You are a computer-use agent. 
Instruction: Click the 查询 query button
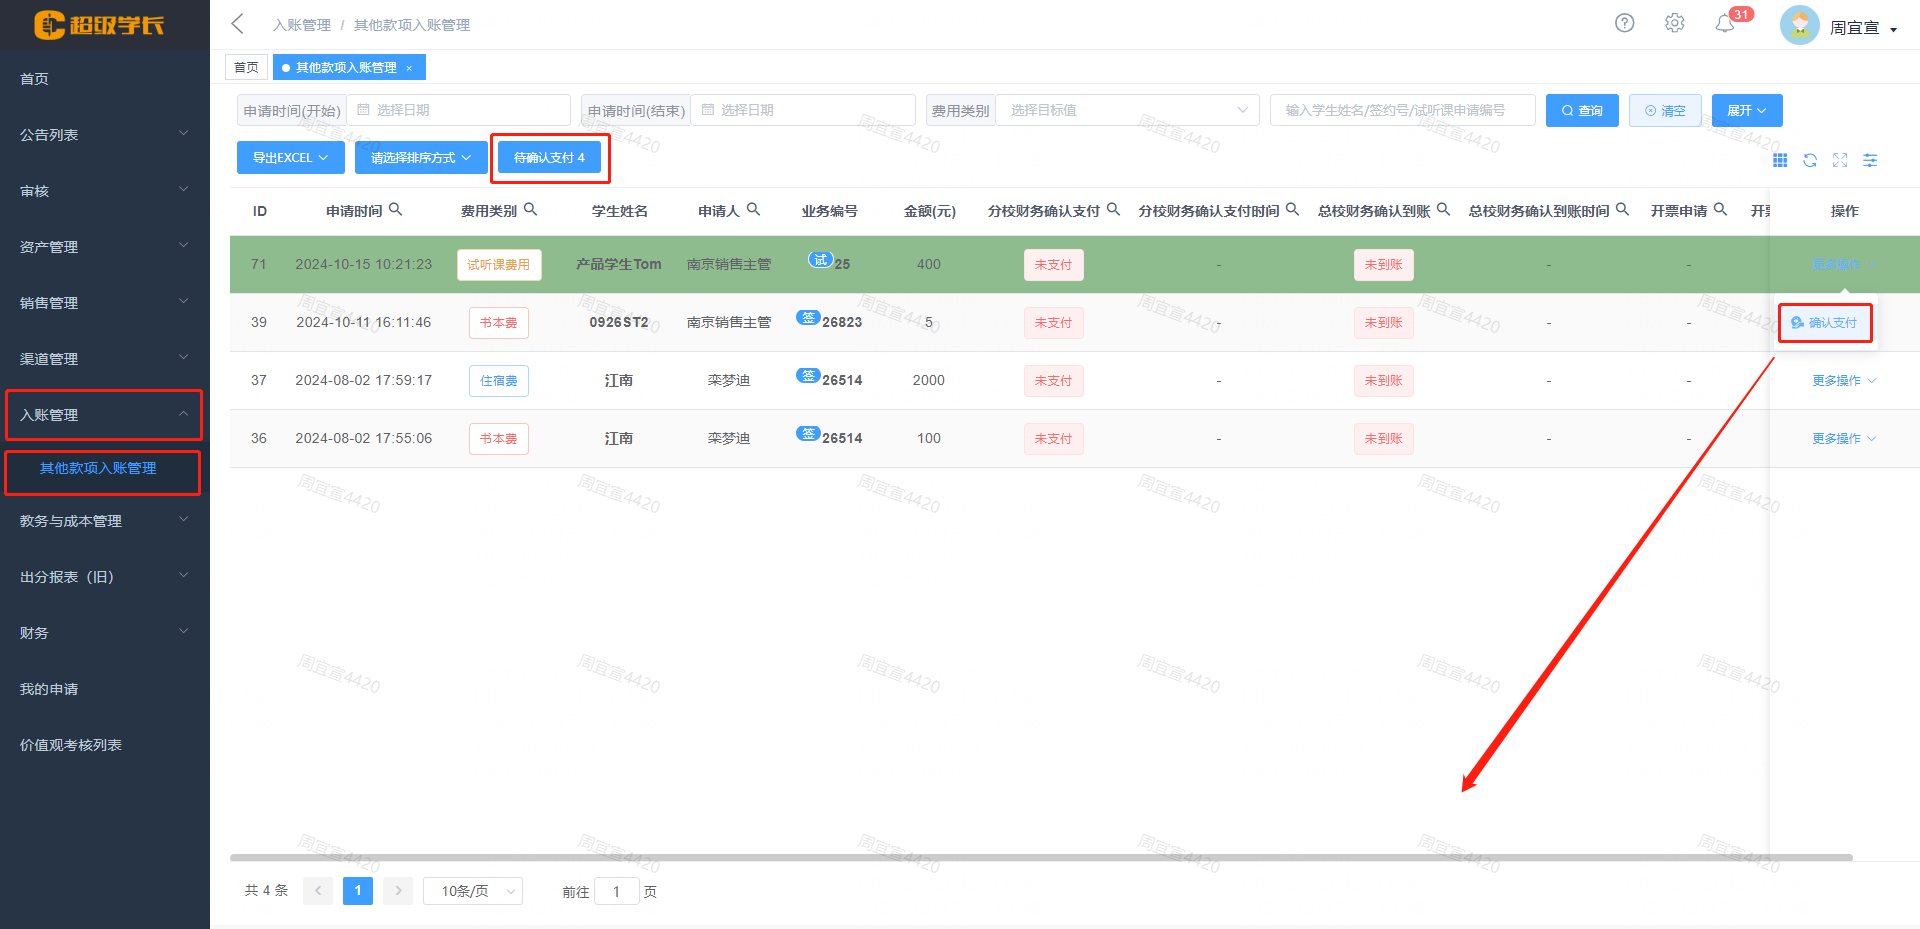click(1581, 110)
